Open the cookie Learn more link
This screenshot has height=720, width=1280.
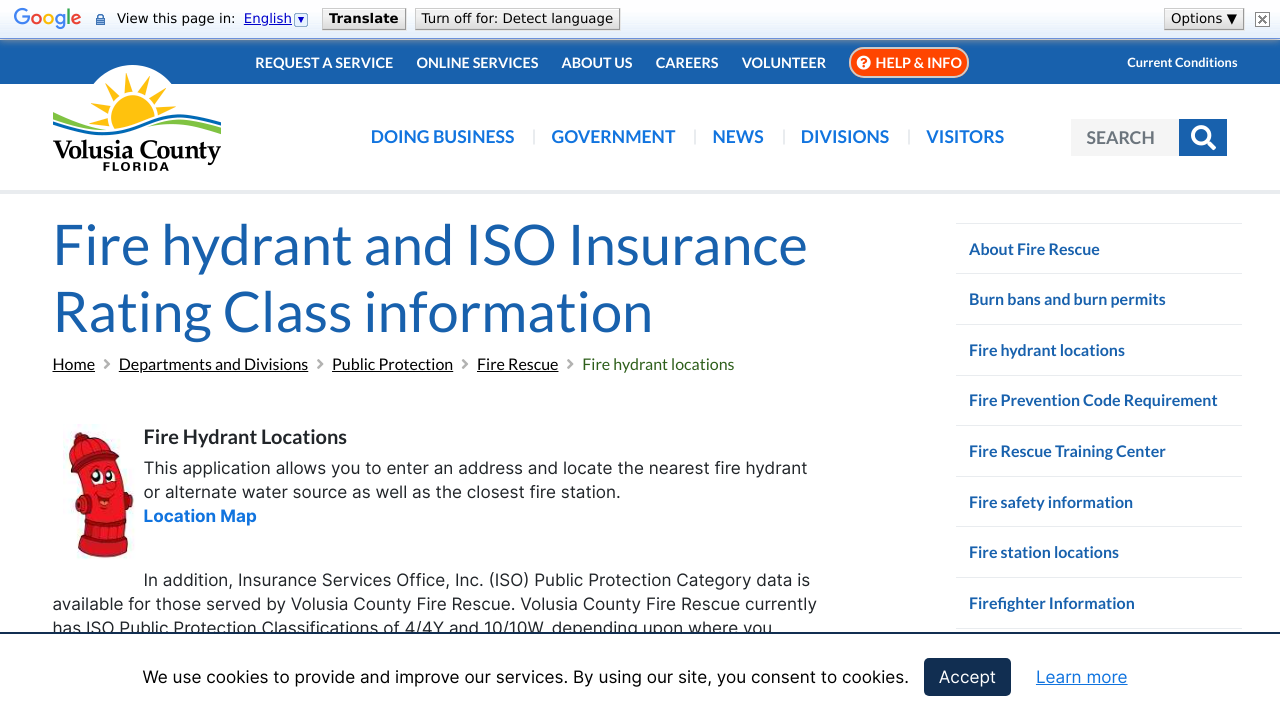pyautogui.click(x=1081, y=677)
